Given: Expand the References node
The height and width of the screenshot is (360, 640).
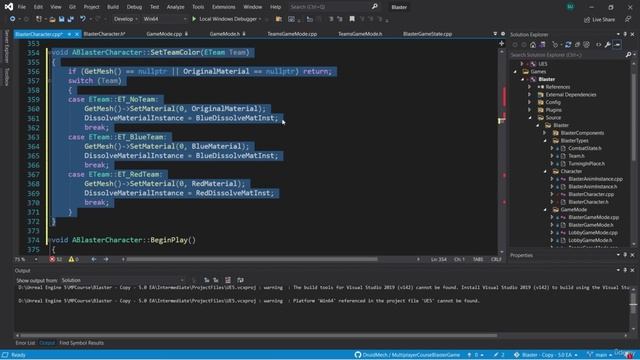Looking at the screenshot, I should [x=529, y=87].
